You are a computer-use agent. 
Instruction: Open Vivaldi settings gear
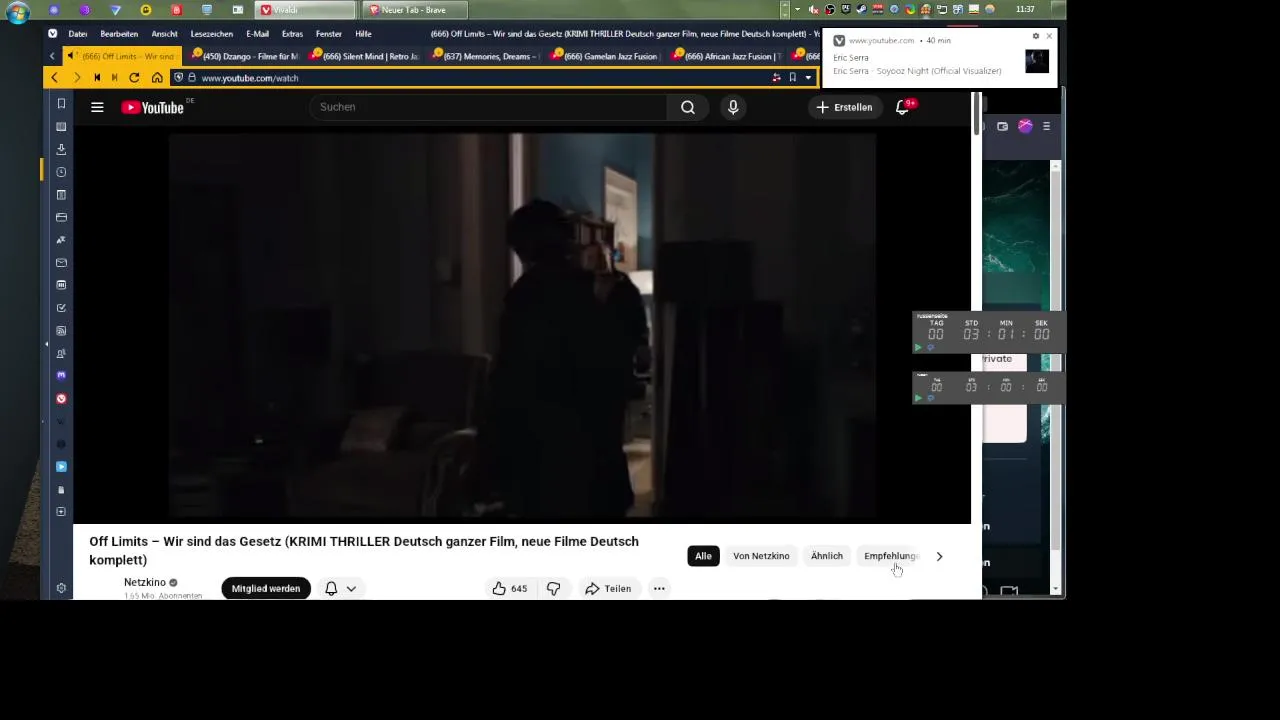61,588
